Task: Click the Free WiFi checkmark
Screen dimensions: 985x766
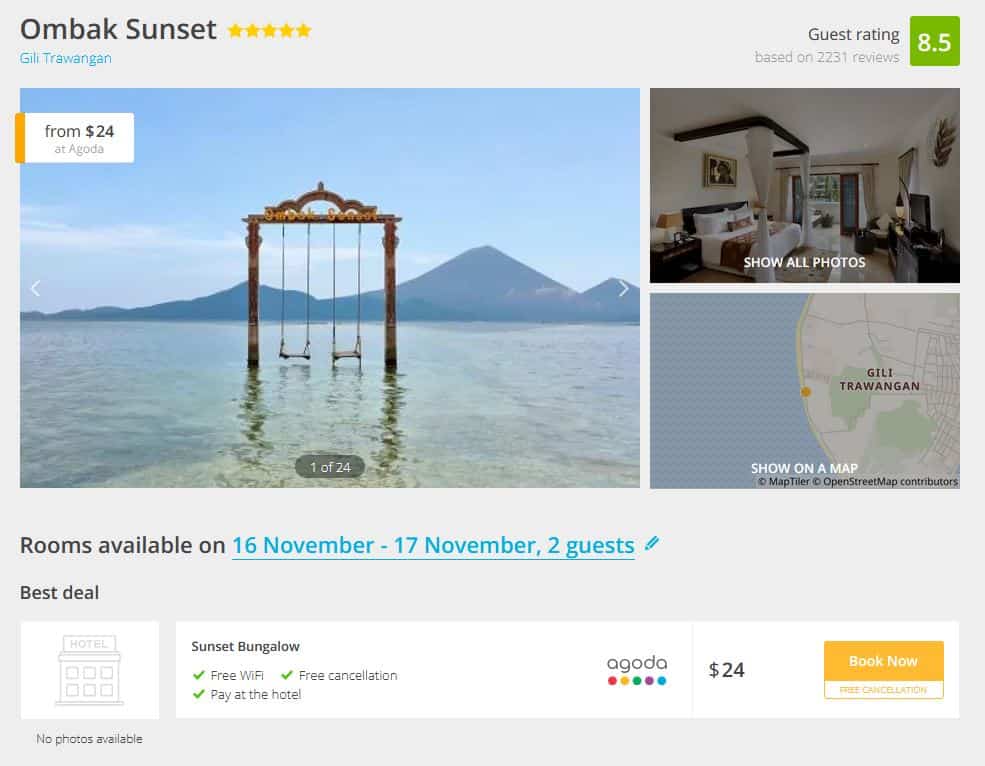Action: (199, 675)
